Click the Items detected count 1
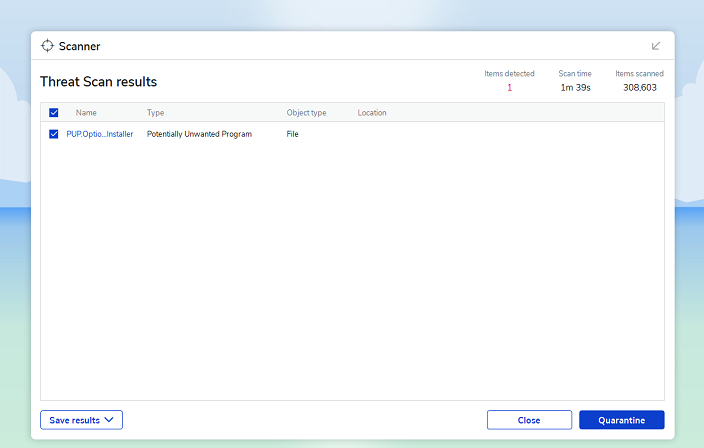This screenshot has height=448, width=704. [510, 88]
